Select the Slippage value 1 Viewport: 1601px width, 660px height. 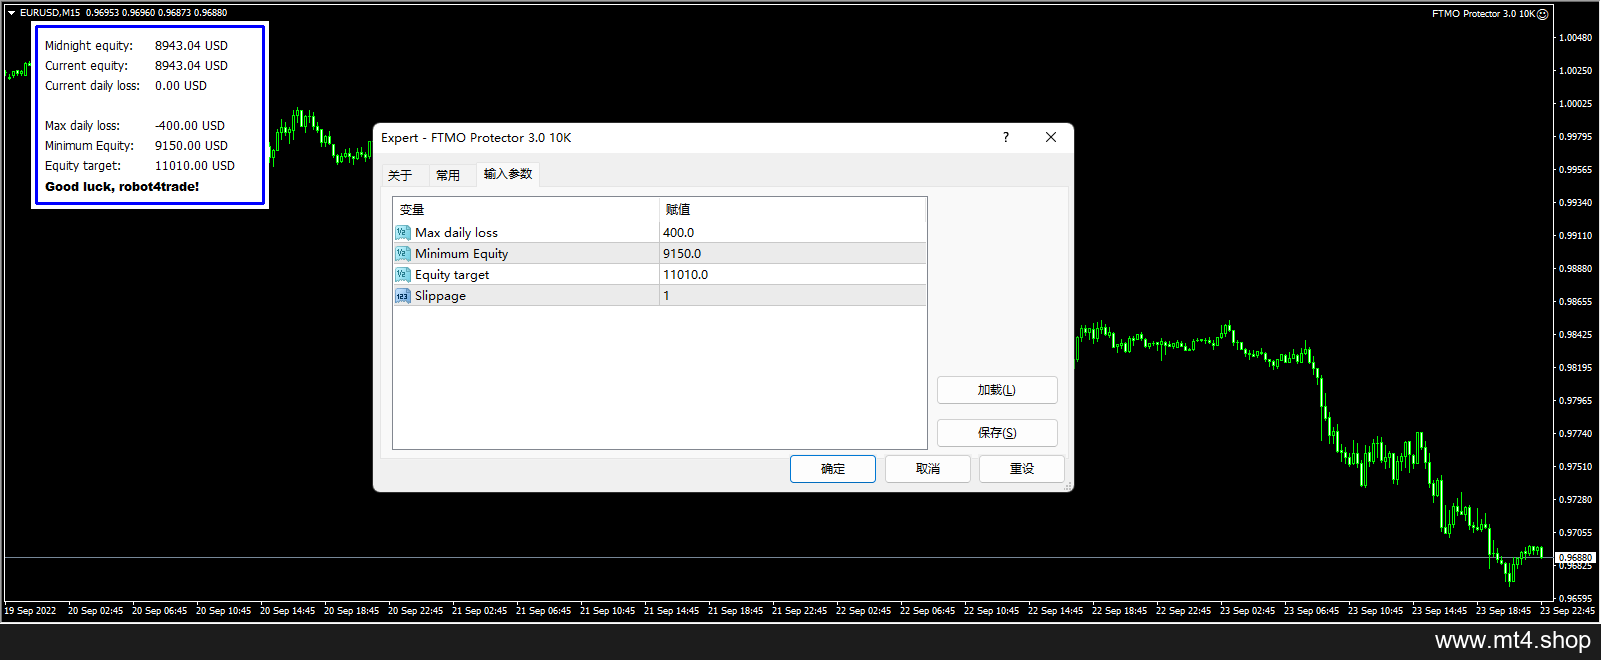792,296
